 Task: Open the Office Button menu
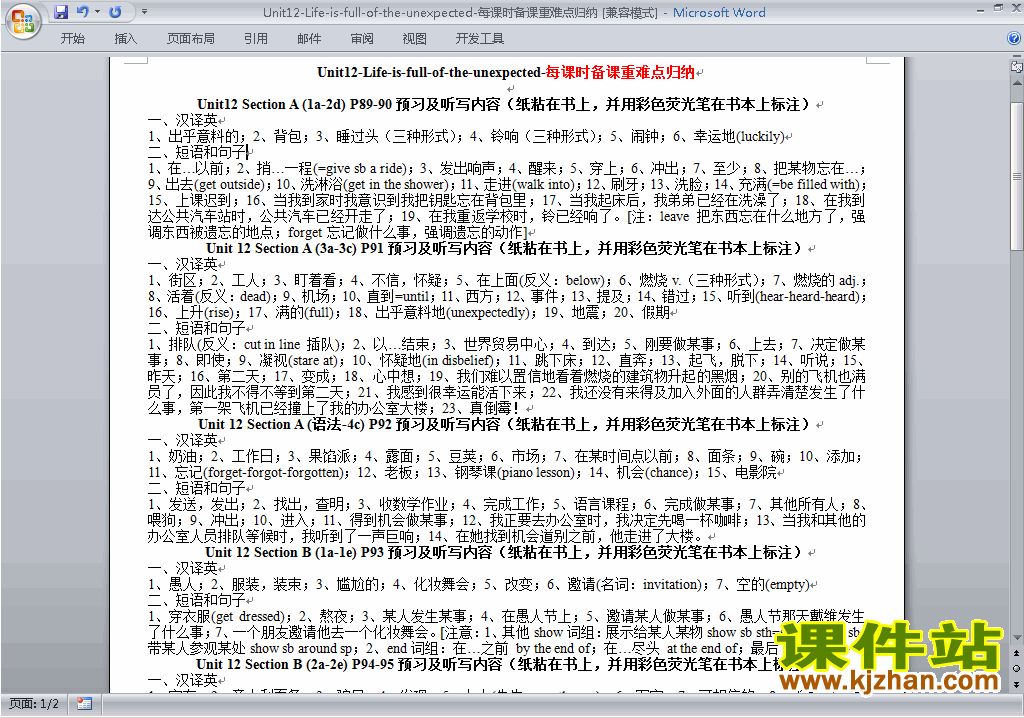23,22
